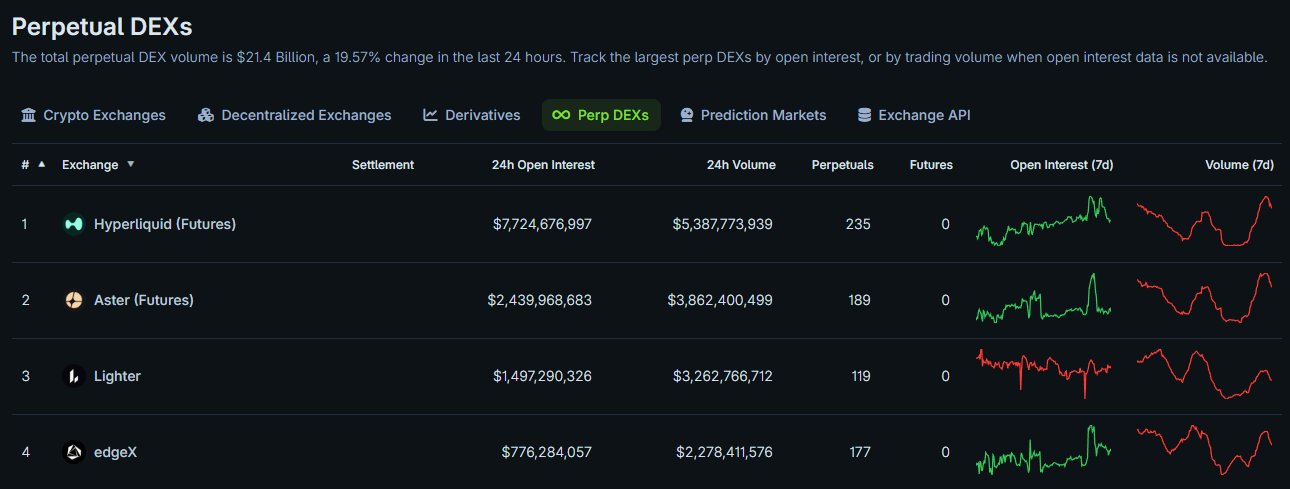Click the Hyperliquid exchange logo icon
Viewport: 1290px width, 489px height.
point(73,225)
